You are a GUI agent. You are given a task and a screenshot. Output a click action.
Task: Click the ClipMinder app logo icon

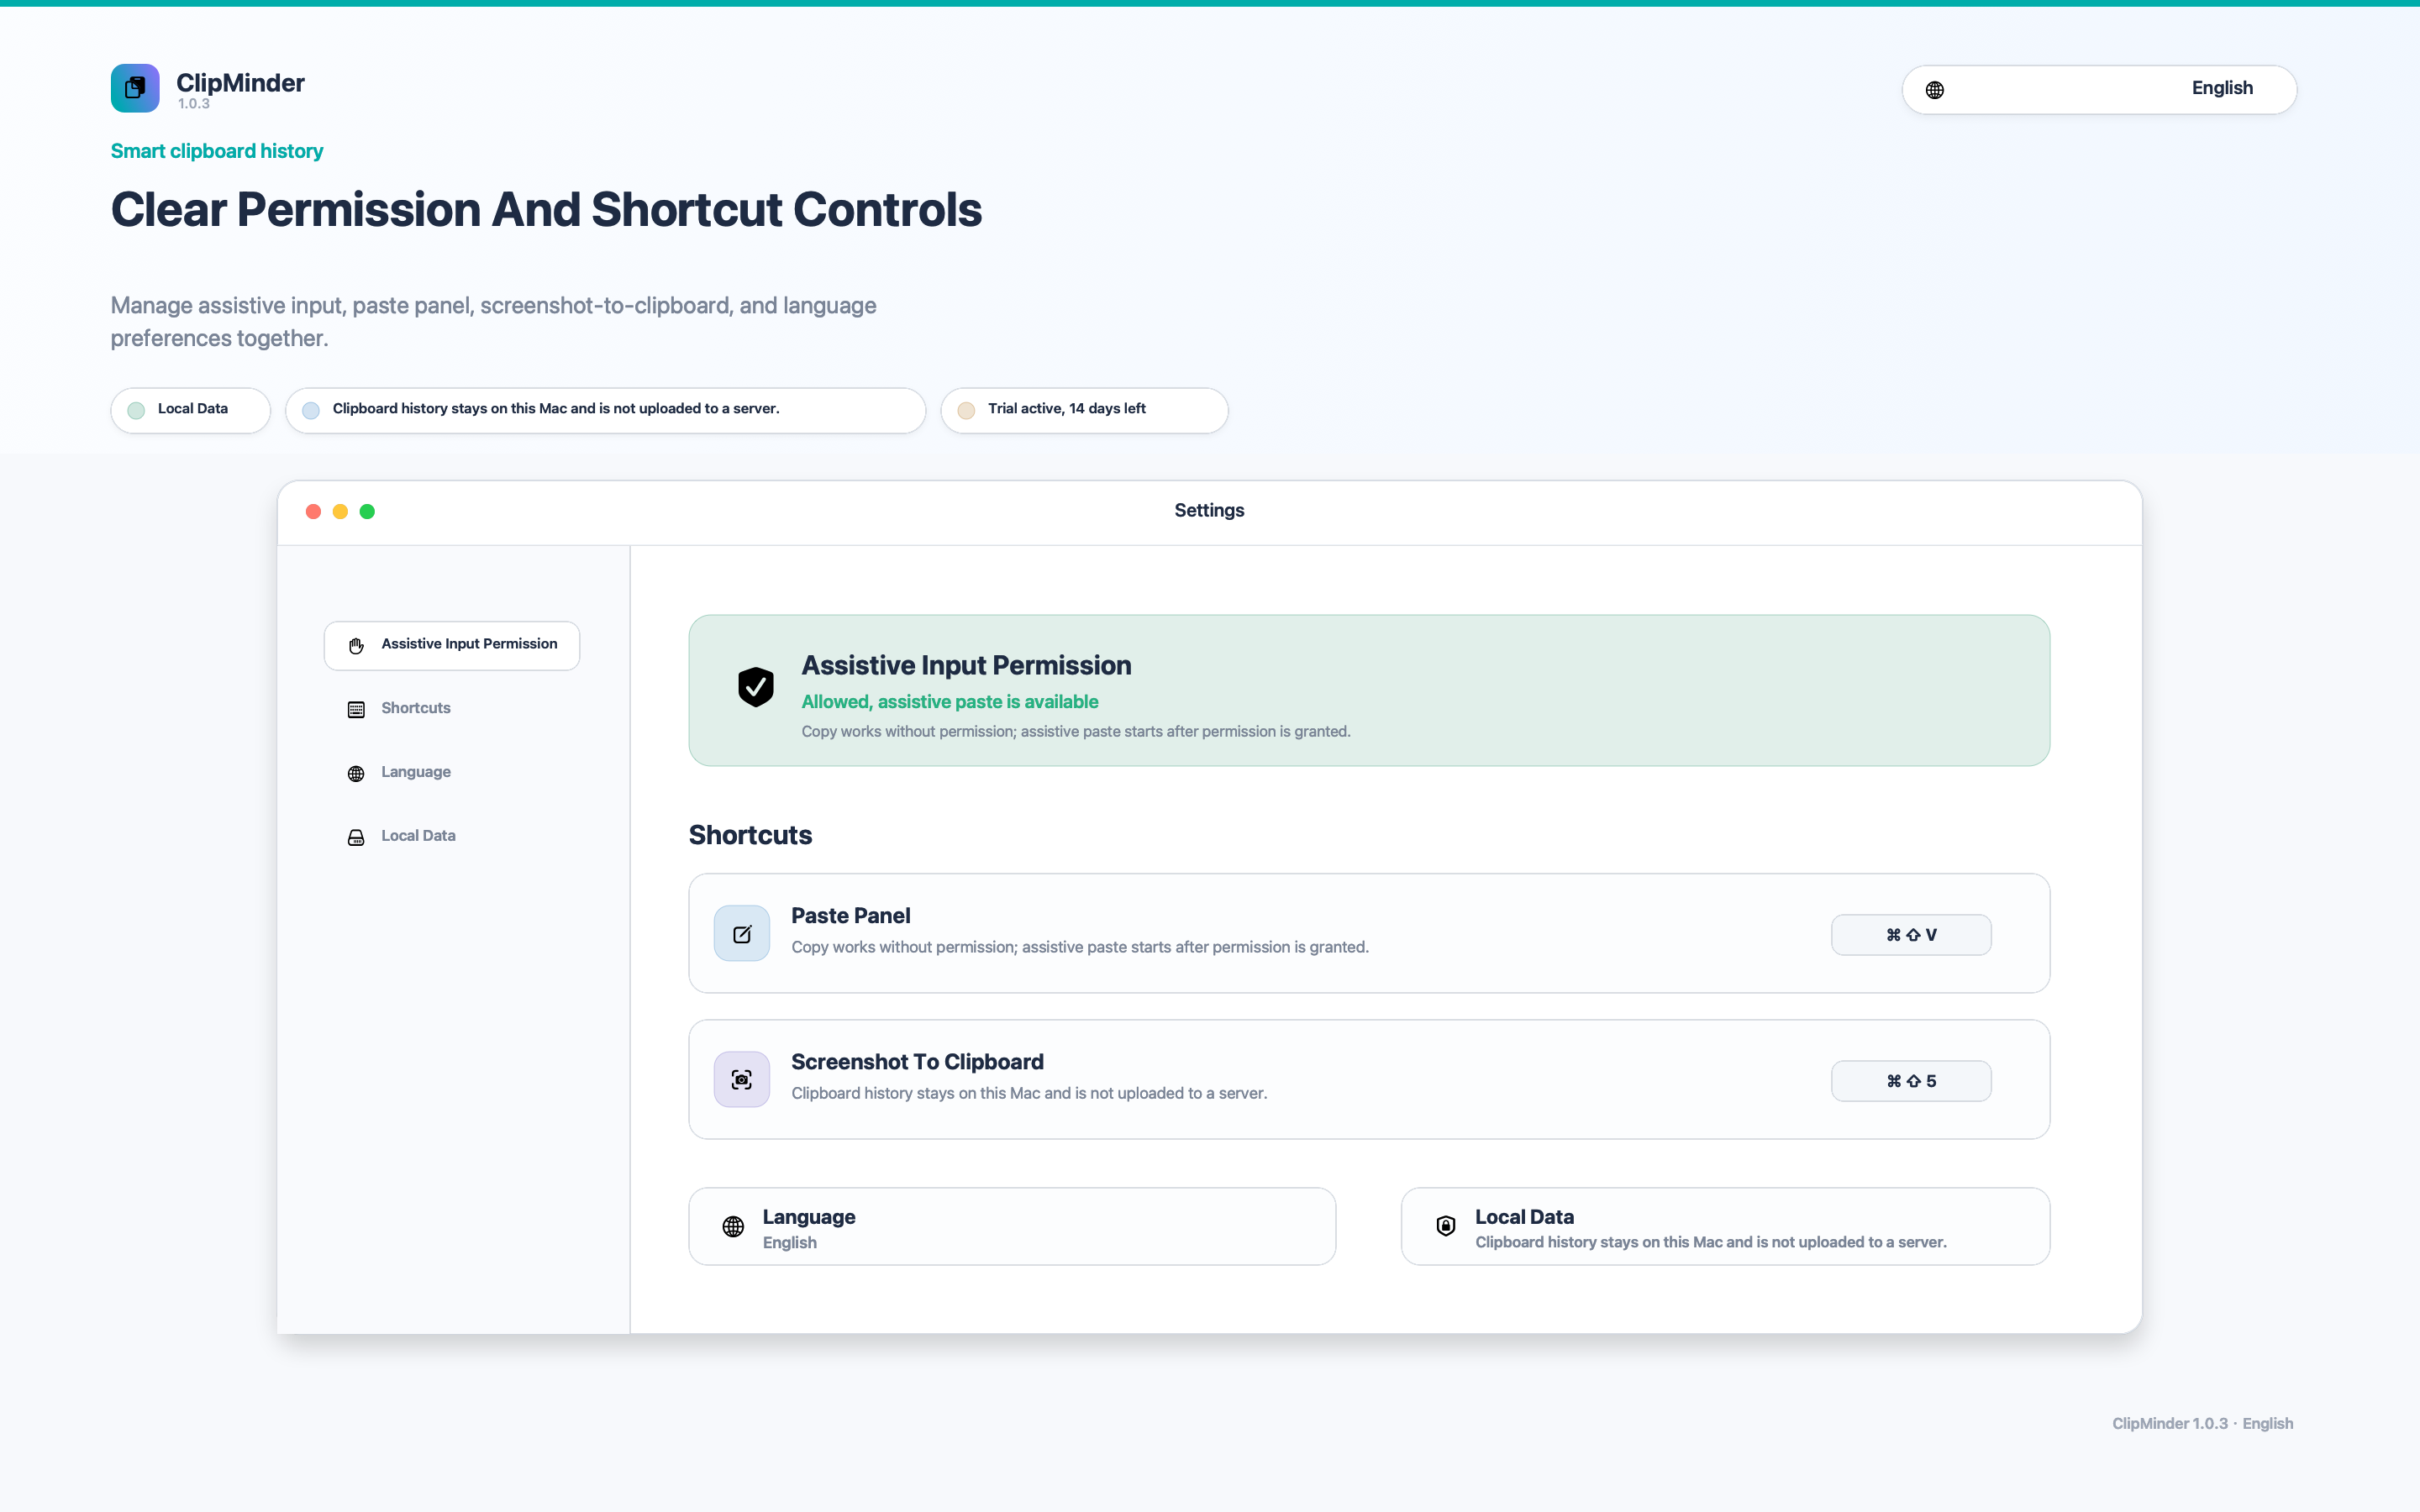click(x=135, y=88)
